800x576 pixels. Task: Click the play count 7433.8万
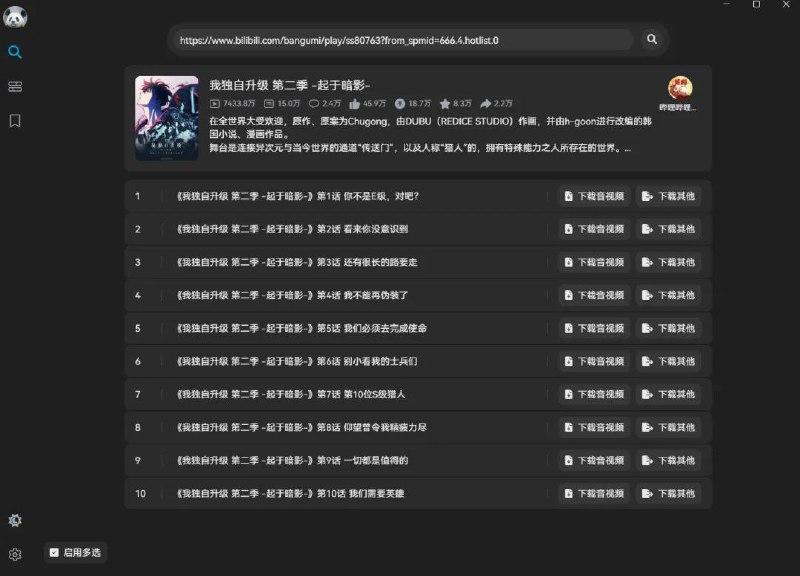coord(233,104)
